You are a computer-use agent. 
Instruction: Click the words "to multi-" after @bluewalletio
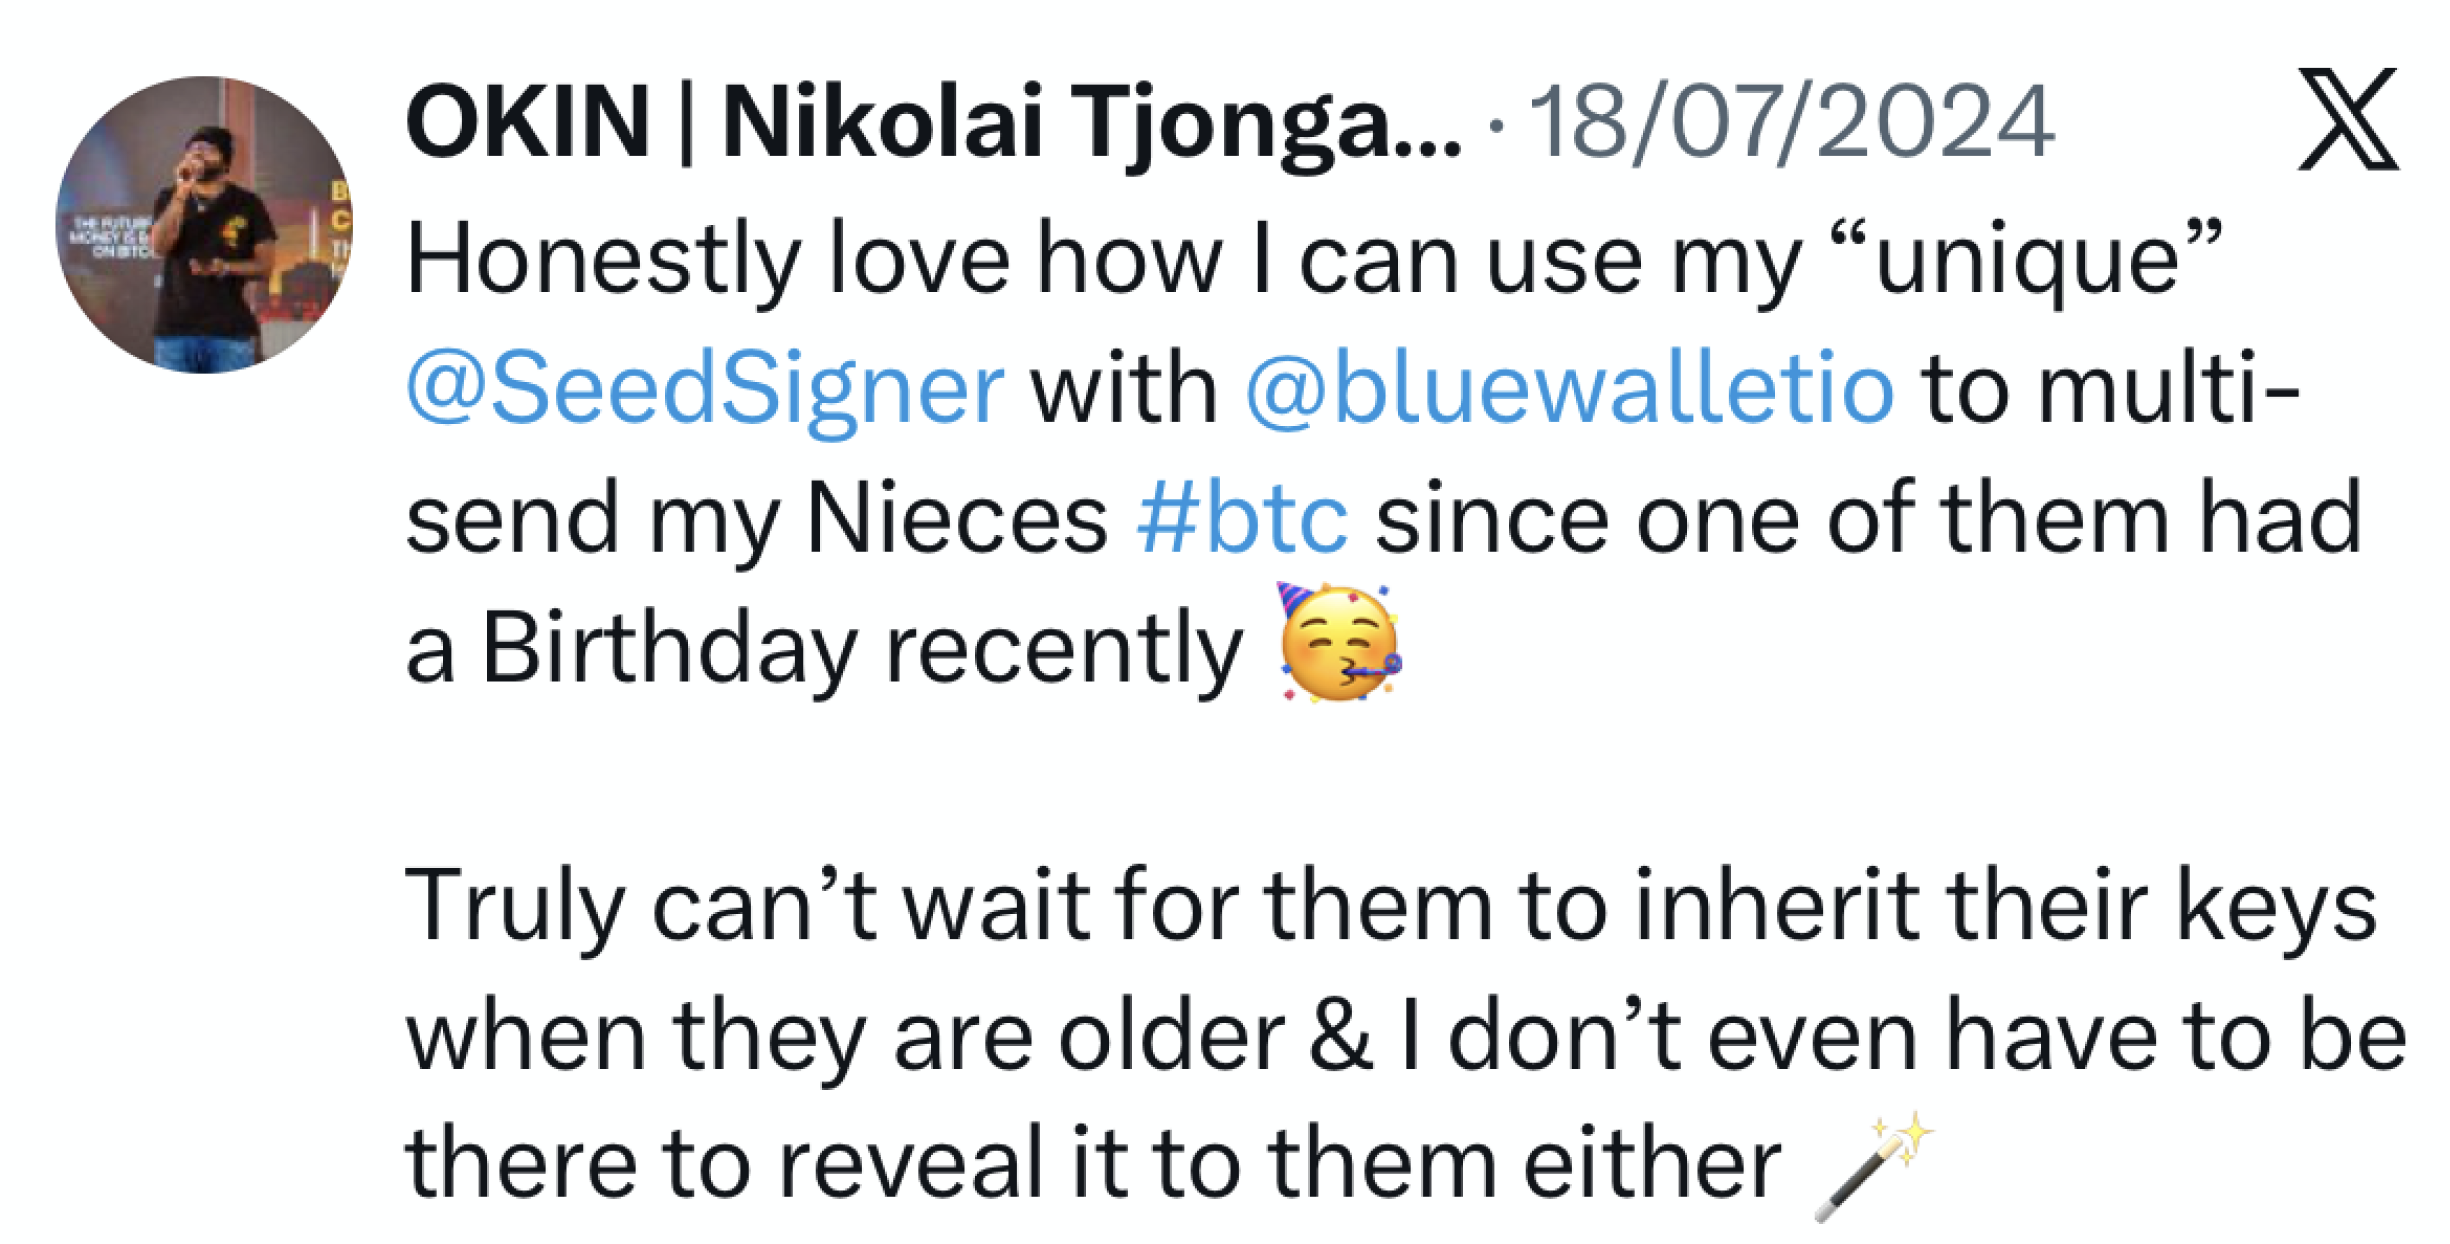(x=2110, y=388)
